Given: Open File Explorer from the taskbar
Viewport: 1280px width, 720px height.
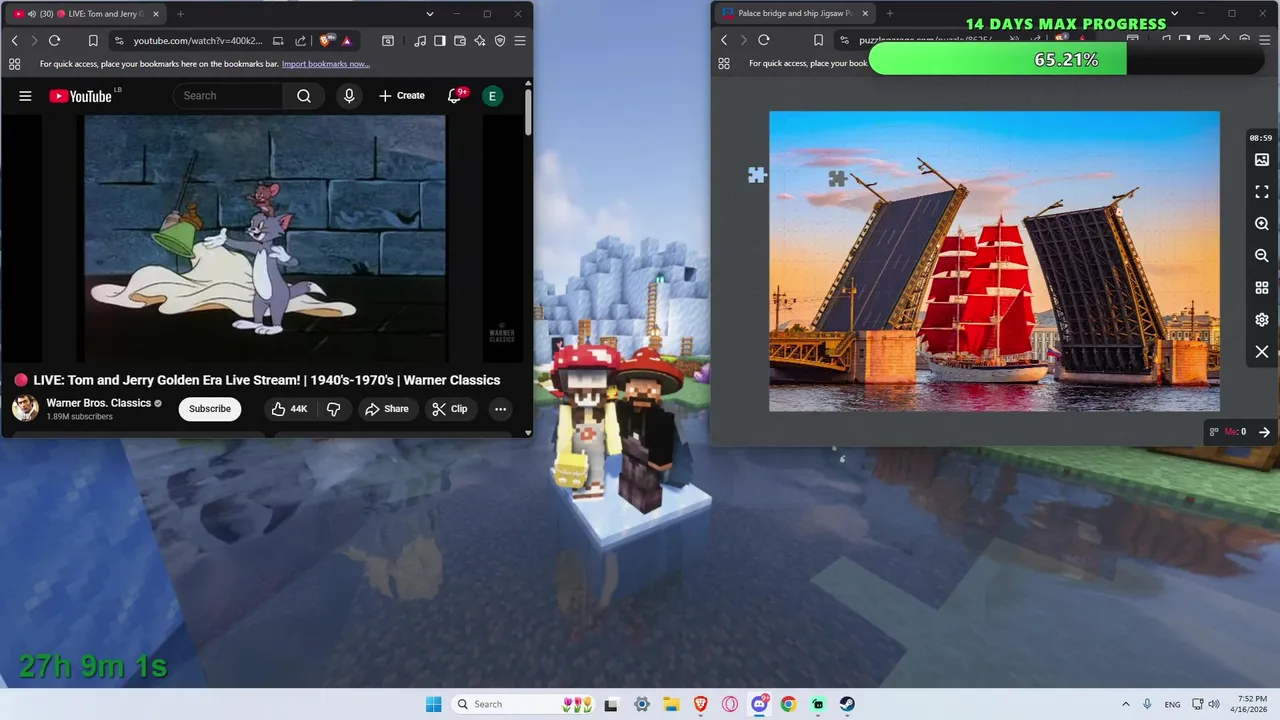Looking at the screenshot, I should (x=671, y=704).
